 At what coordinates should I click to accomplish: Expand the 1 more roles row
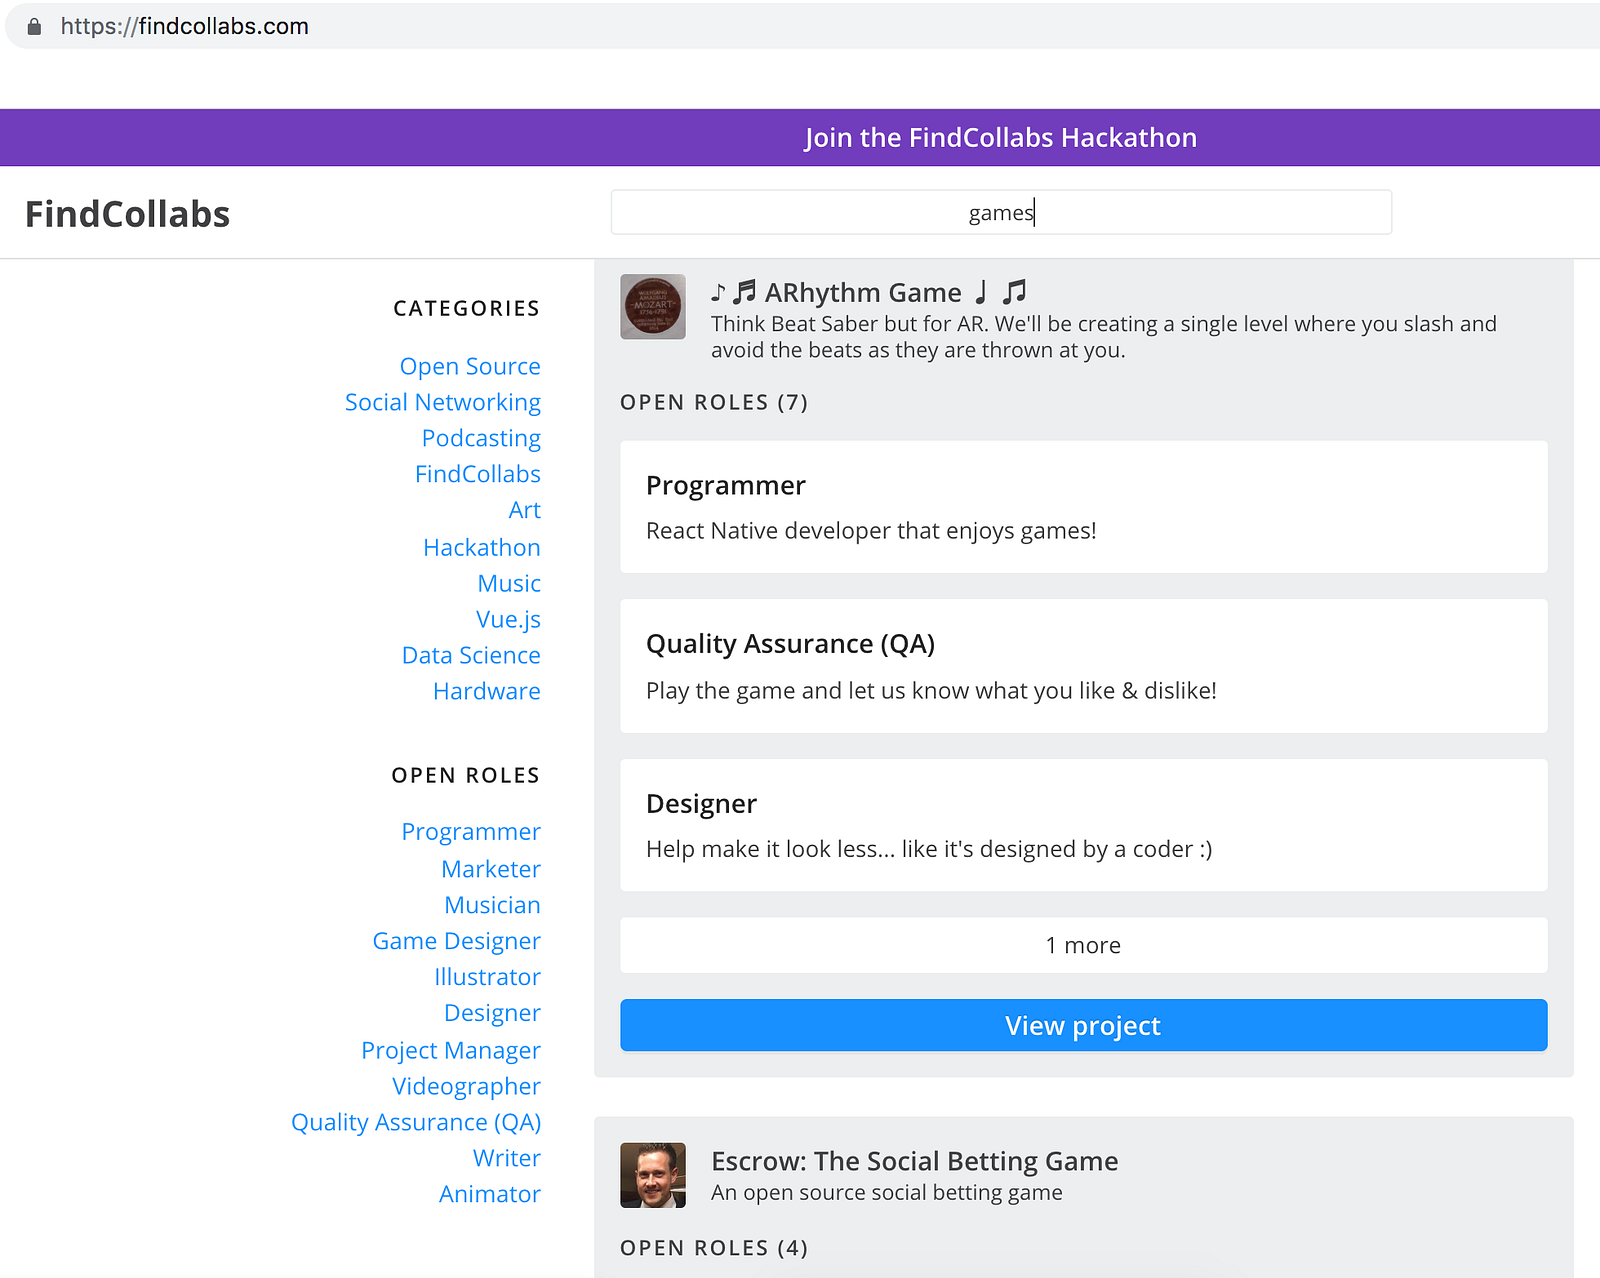point(1083,945)
